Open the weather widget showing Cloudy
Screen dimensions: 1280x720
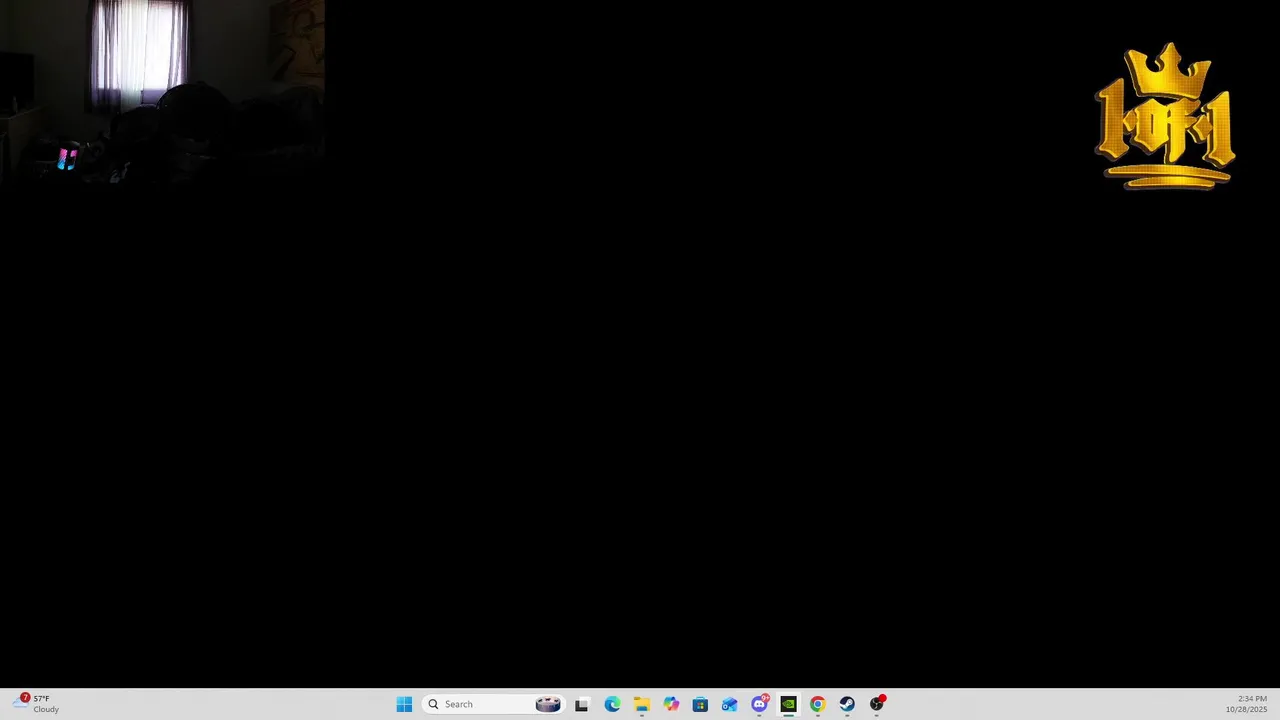(x=36, y=704)
